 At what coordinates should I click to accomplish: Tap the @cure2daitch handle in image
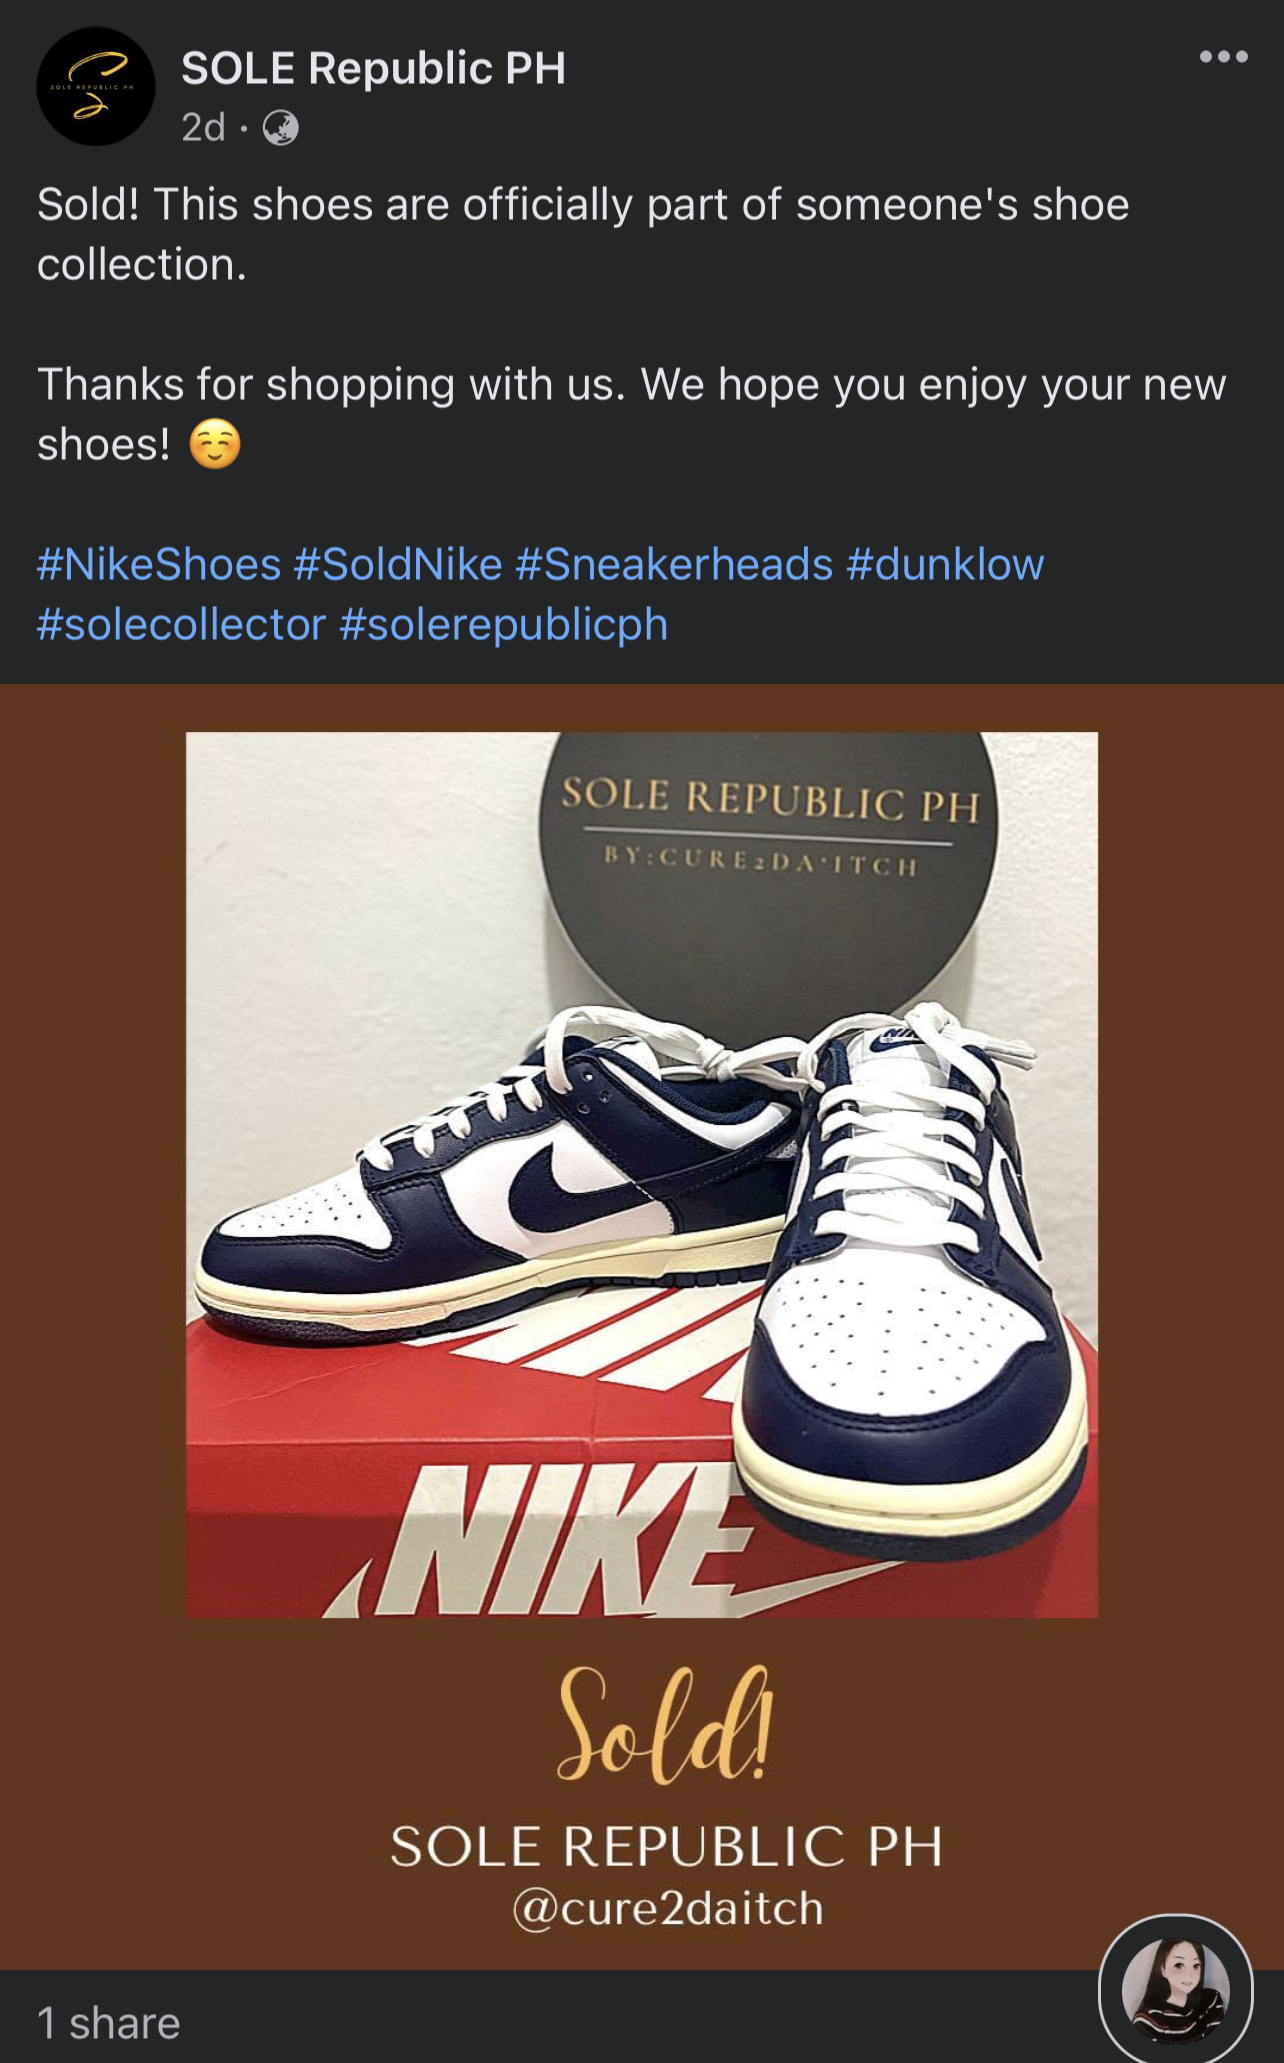pos(667,1909)
